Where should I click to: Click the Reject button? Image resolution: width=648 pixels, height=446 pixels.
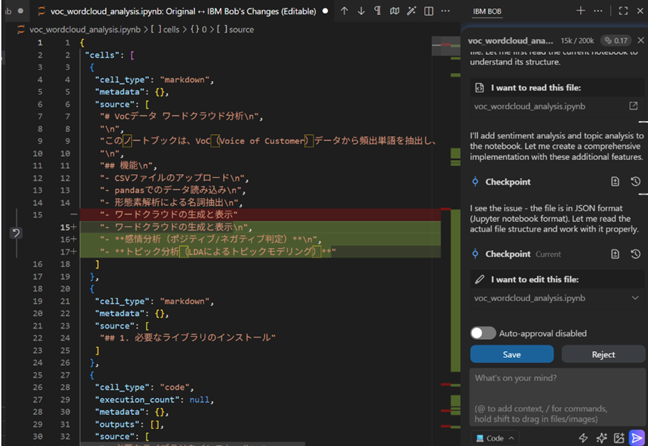603,355
